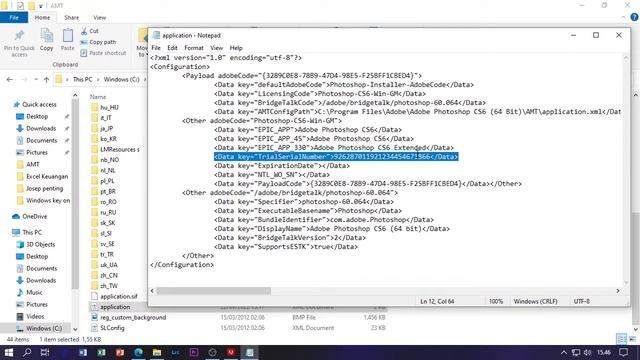
Task: Open the Action Center notifications
Action: 624,352
